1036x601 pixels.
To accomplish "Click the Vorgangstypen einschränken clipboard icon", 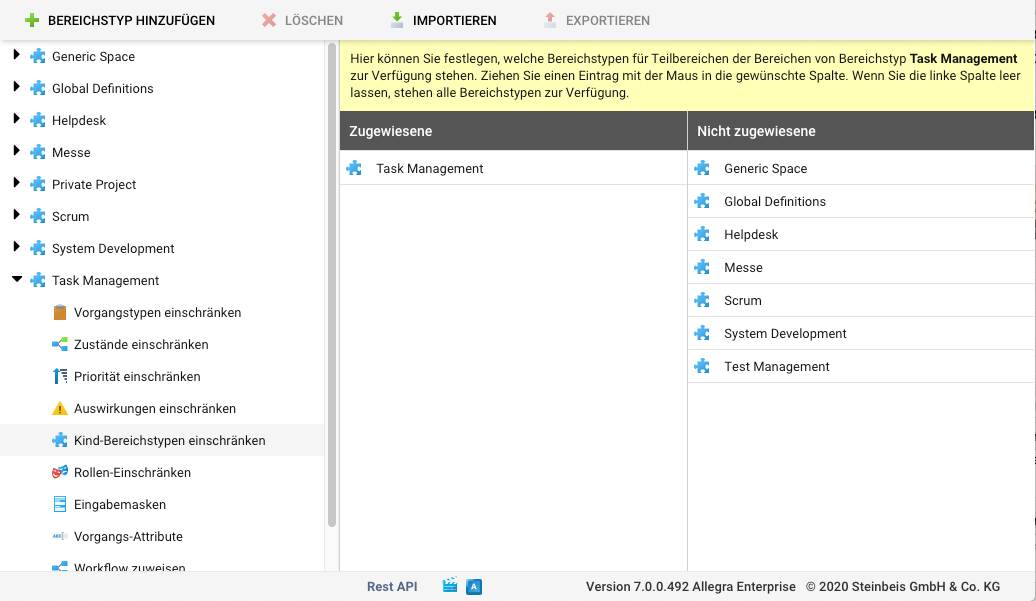I will tap(60, 313).
